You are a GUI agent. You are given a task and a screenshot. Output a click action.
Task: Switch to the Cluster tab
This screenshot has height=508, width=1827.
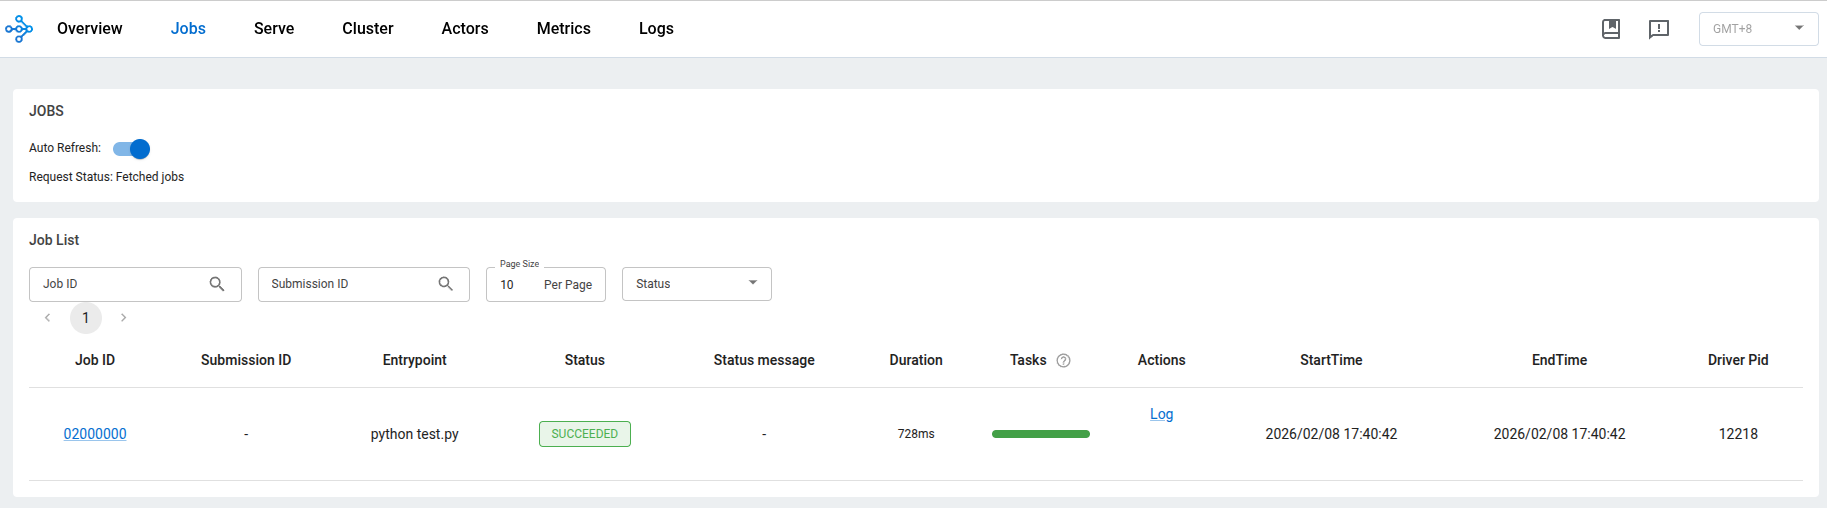367,29
